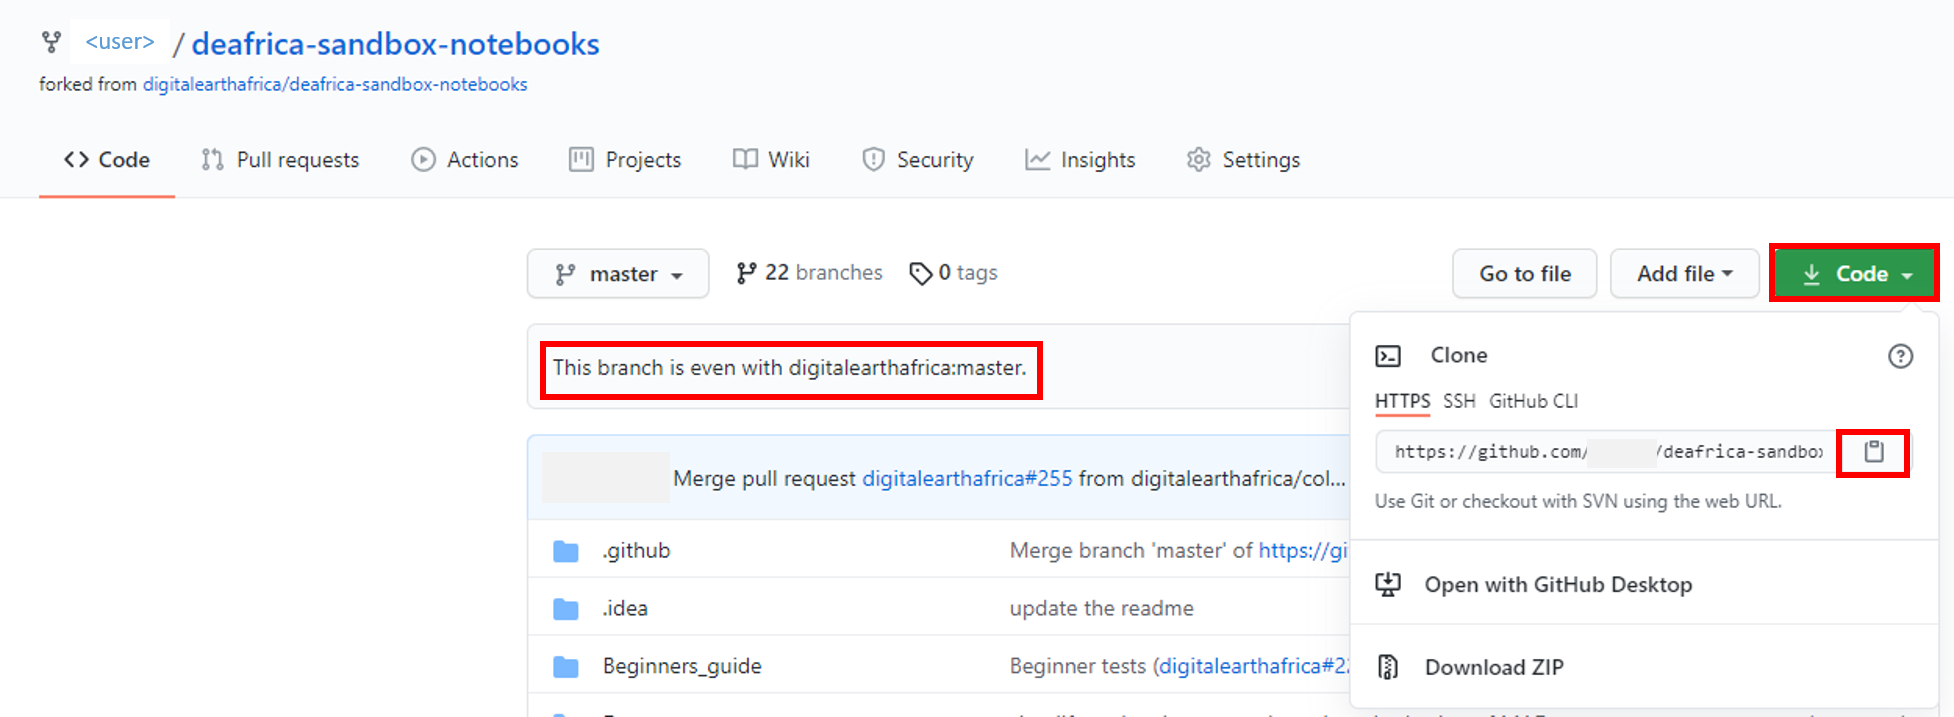
Task: Expand the Add file dropdown
Action: pyautogui.click(x=1685, y=274)
